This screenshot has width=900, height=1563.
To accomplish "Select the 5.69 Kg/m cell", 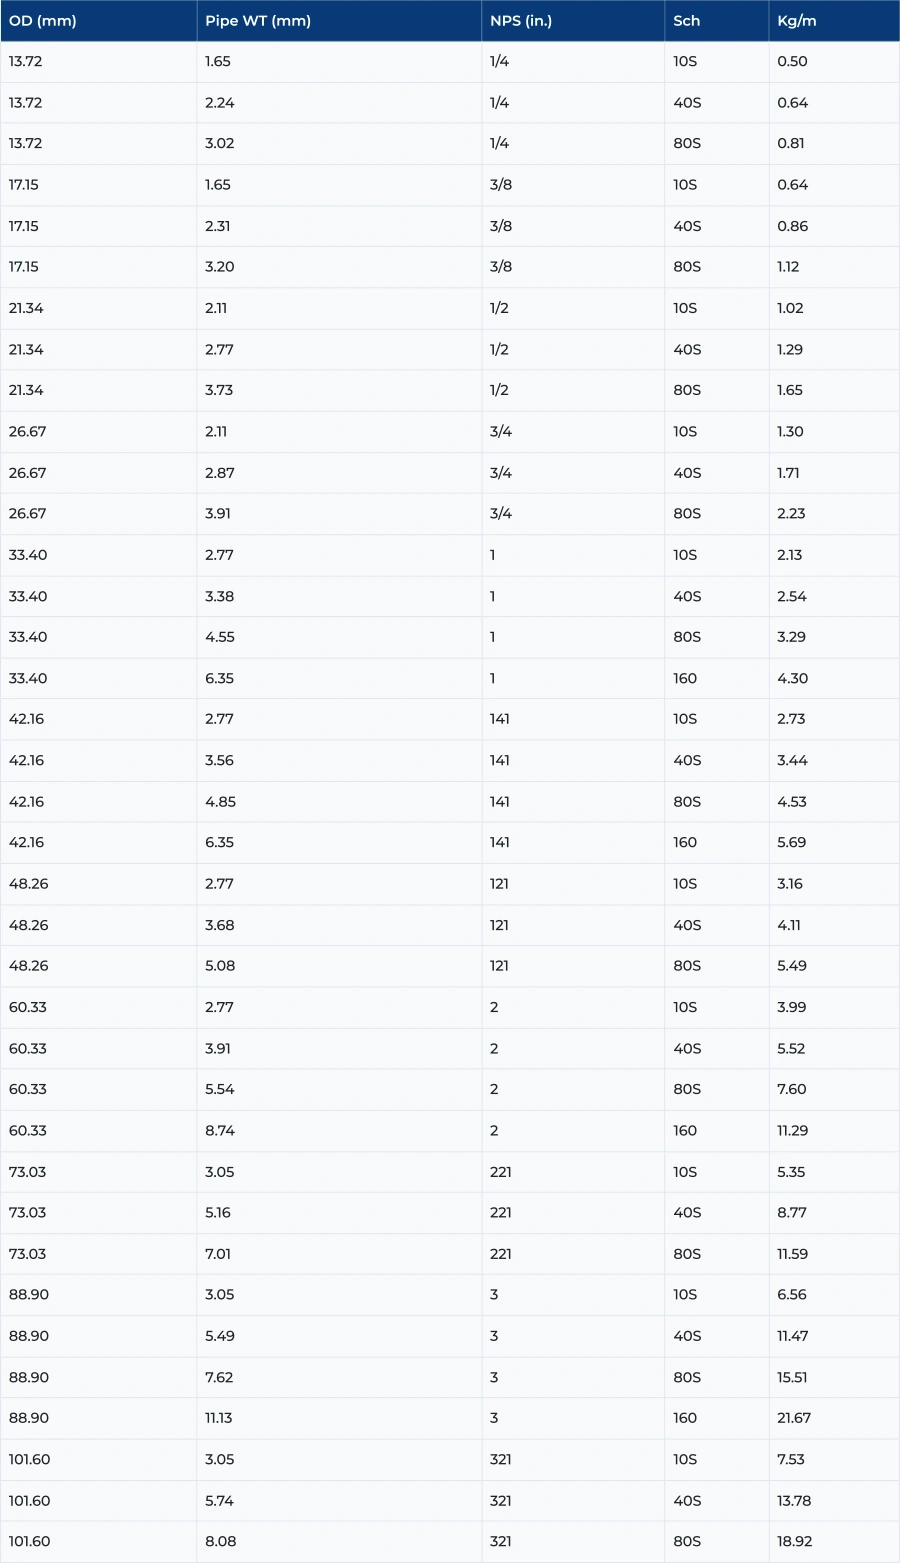I will click(791, 843).
